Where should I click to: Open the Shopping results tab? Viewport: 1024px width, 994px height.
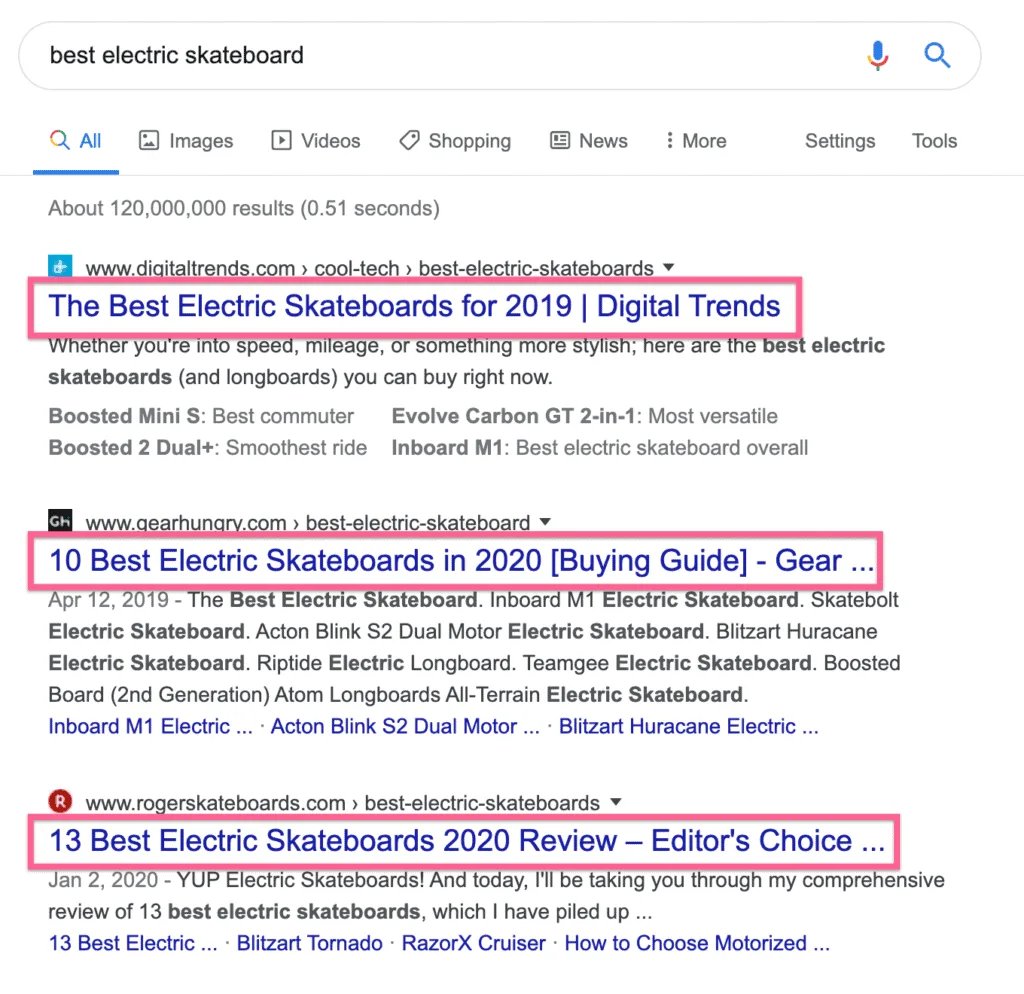[x=455, y=141]
